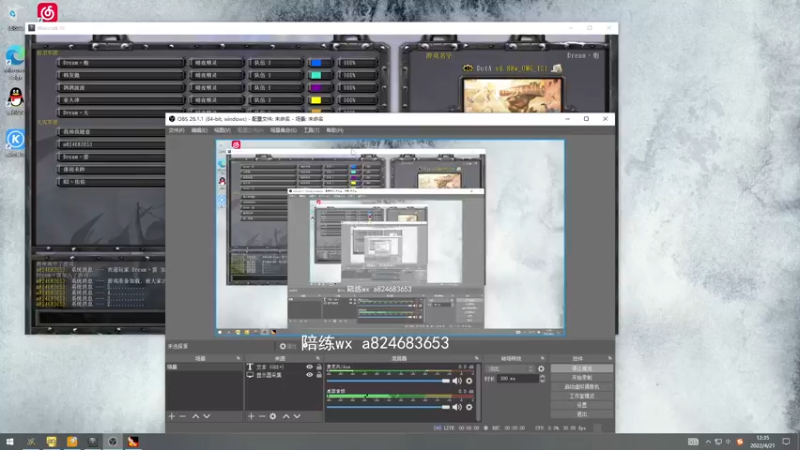800x450 pixels.
Task: Open Kugou K desktop icon
Action: pos(15,139)
